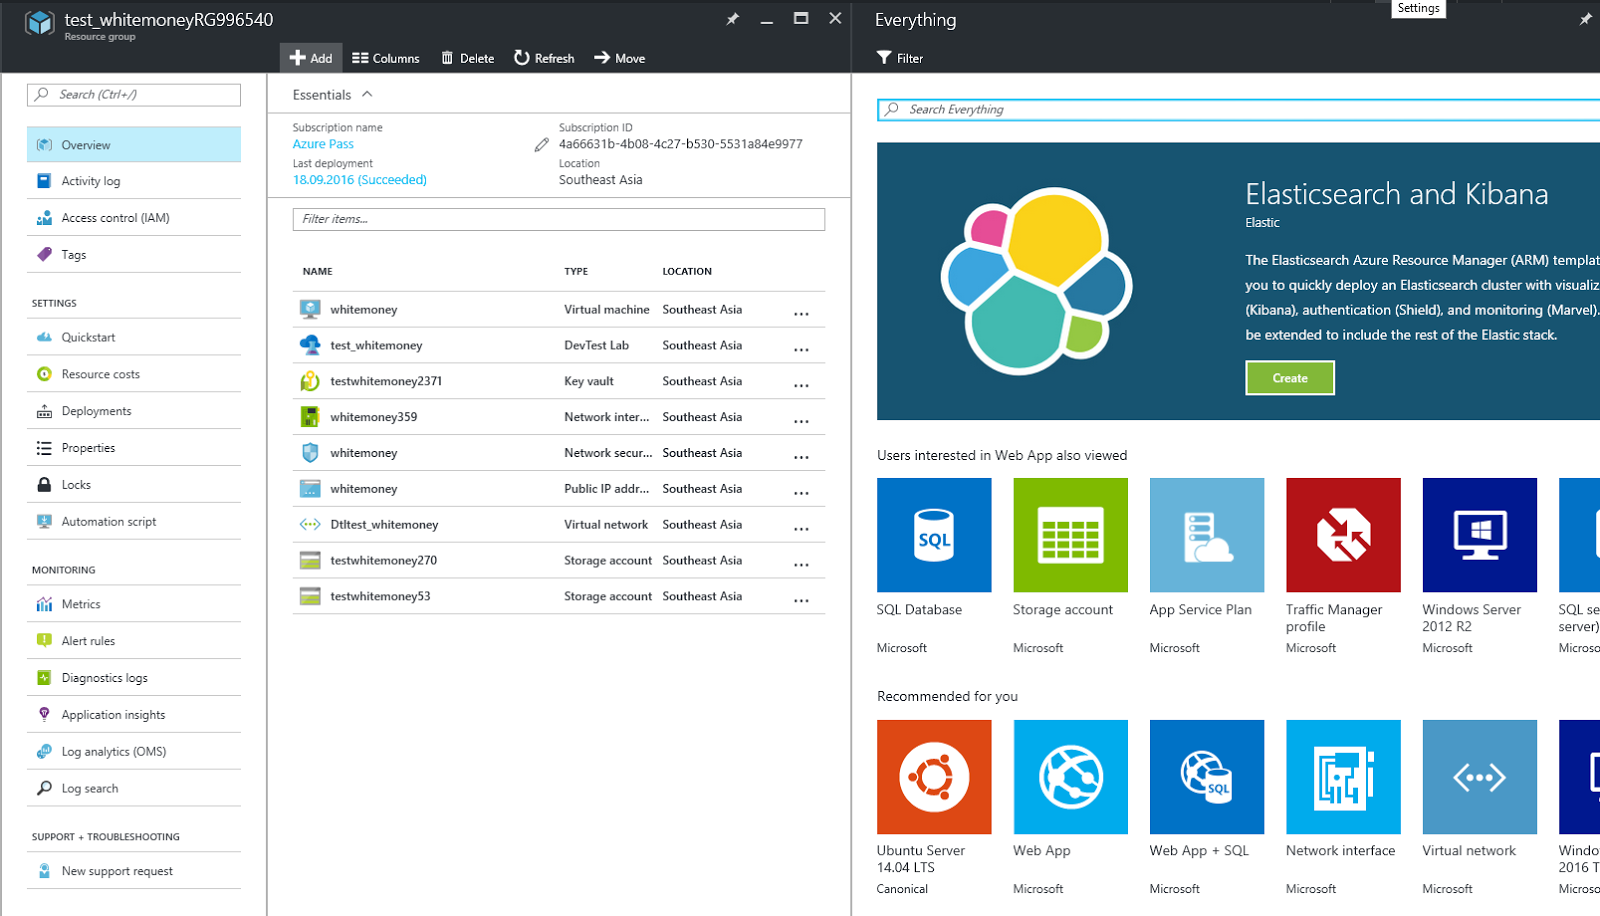This screenshot has width=1600, height=916.
Task: Open the Columns chooser
Action: [x=386, y=58]
